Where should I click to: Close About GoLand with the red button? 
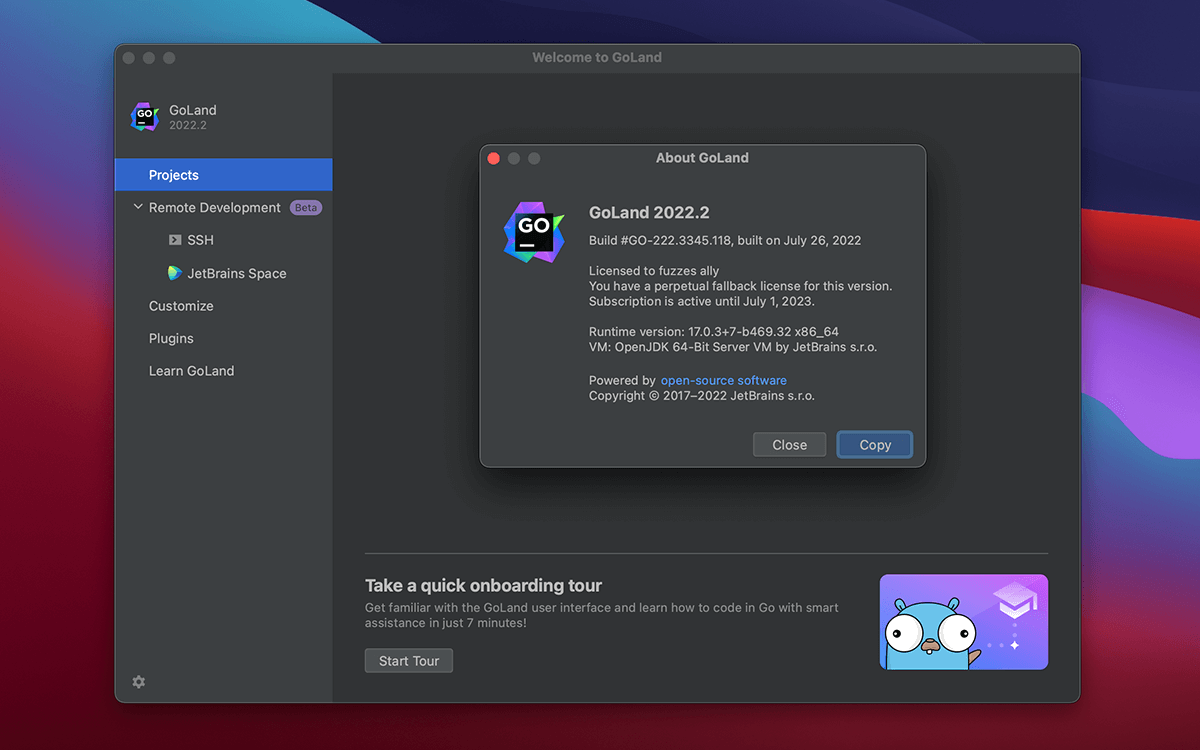[x=493, y=158]
